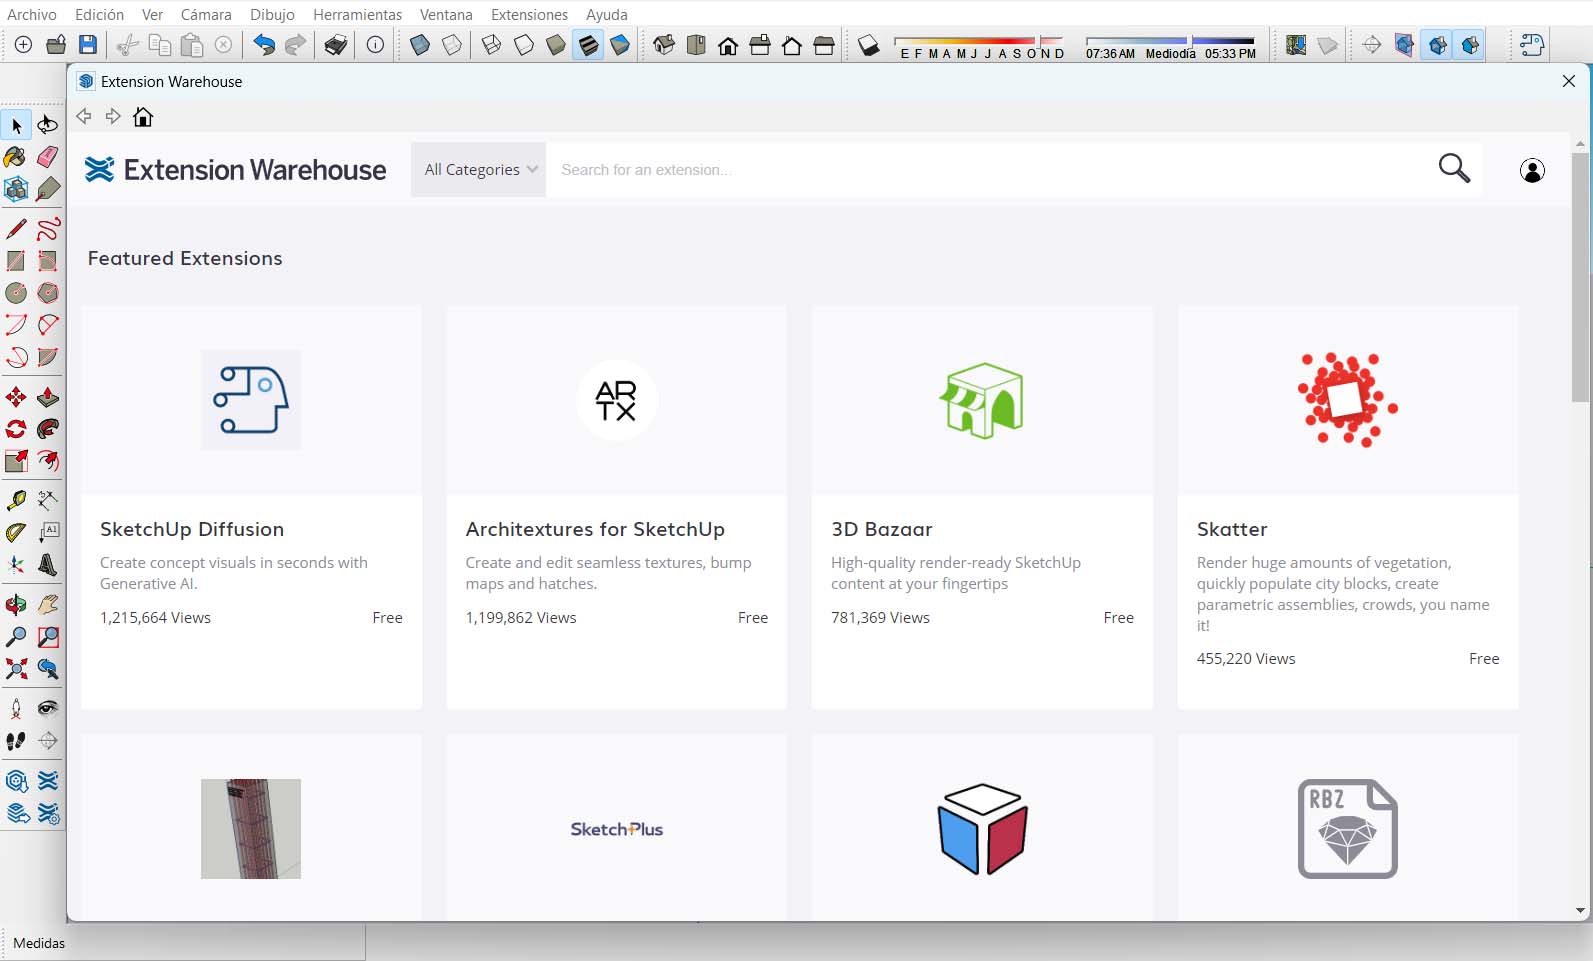The height and width of the screenshot is (961, 1593).
Task: Open the Dibujo menu
Action: 272,14
